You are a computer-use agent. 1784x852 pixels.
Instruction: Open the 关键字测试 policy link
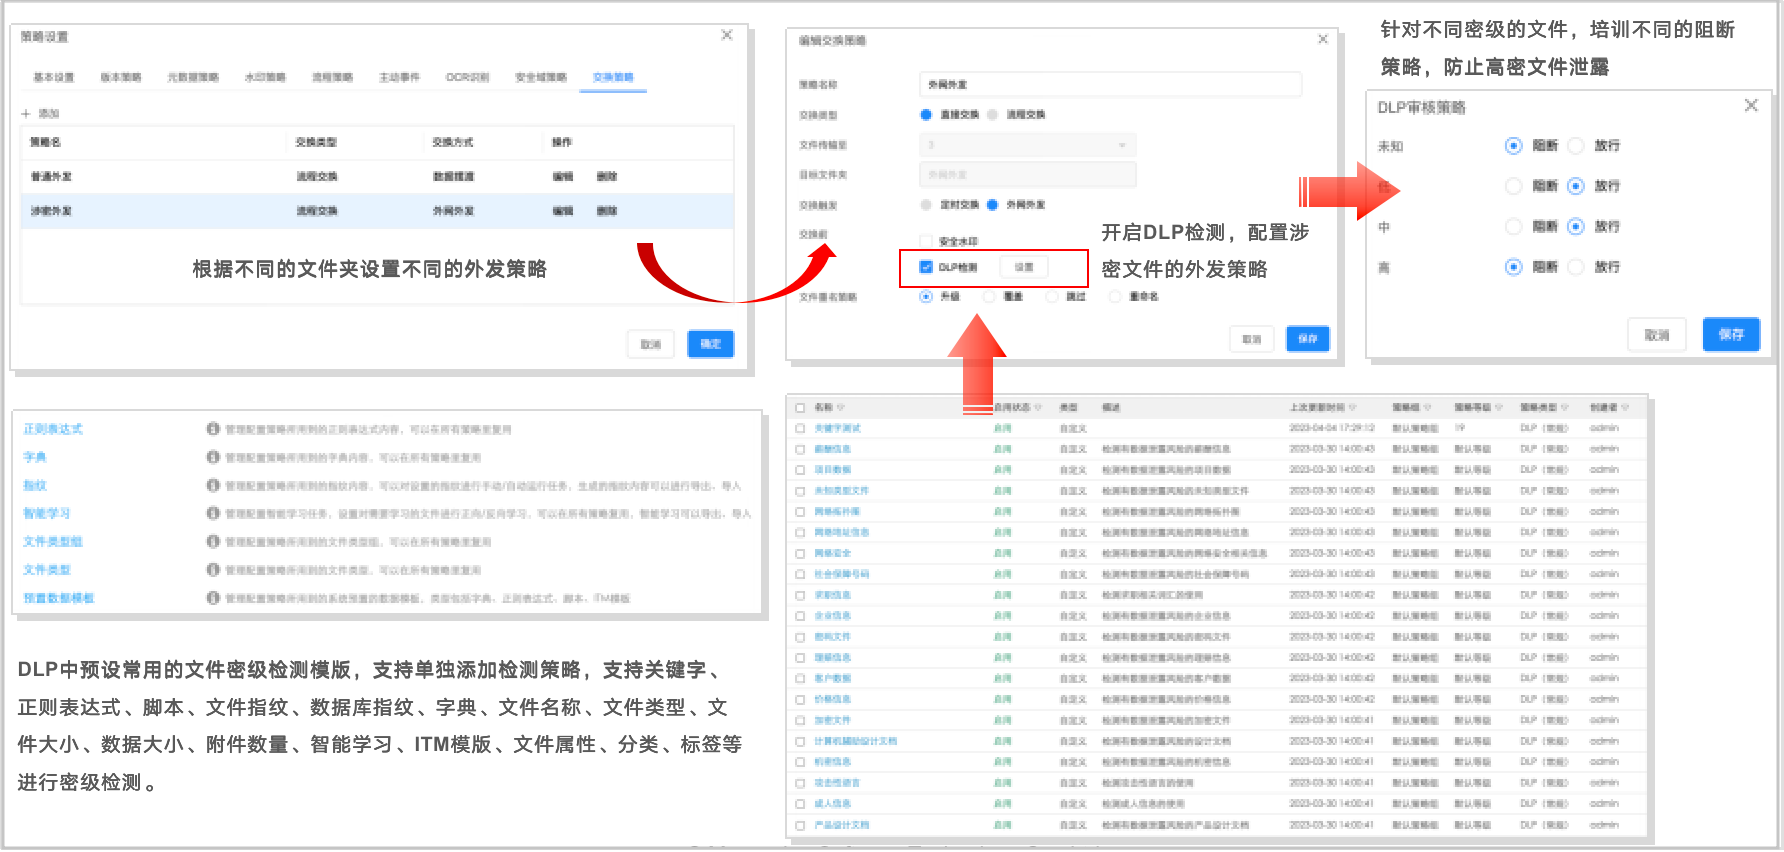pyautogui.click(x=838, y=428)
